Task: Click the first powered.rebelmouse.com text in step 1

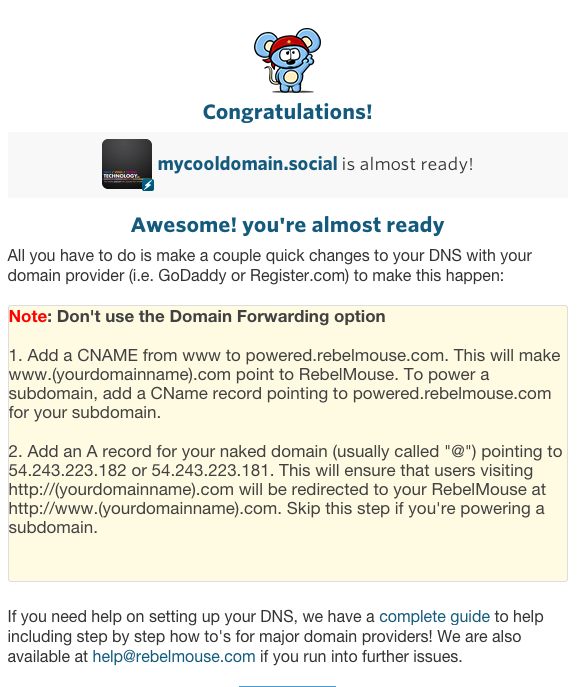Action: [345, 355]
